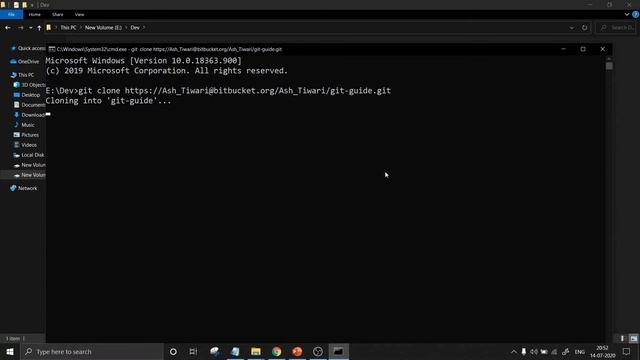640x360 pixels.
Task: Open Explorer help question mark icon
Action: point(636,14)
